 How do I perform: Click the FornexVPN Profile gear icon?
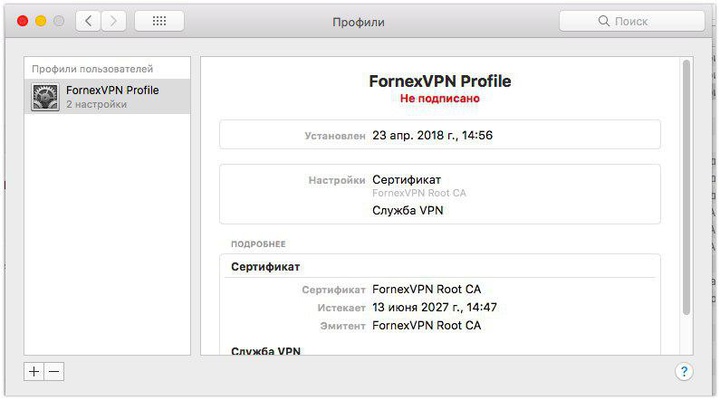point(45,96)
